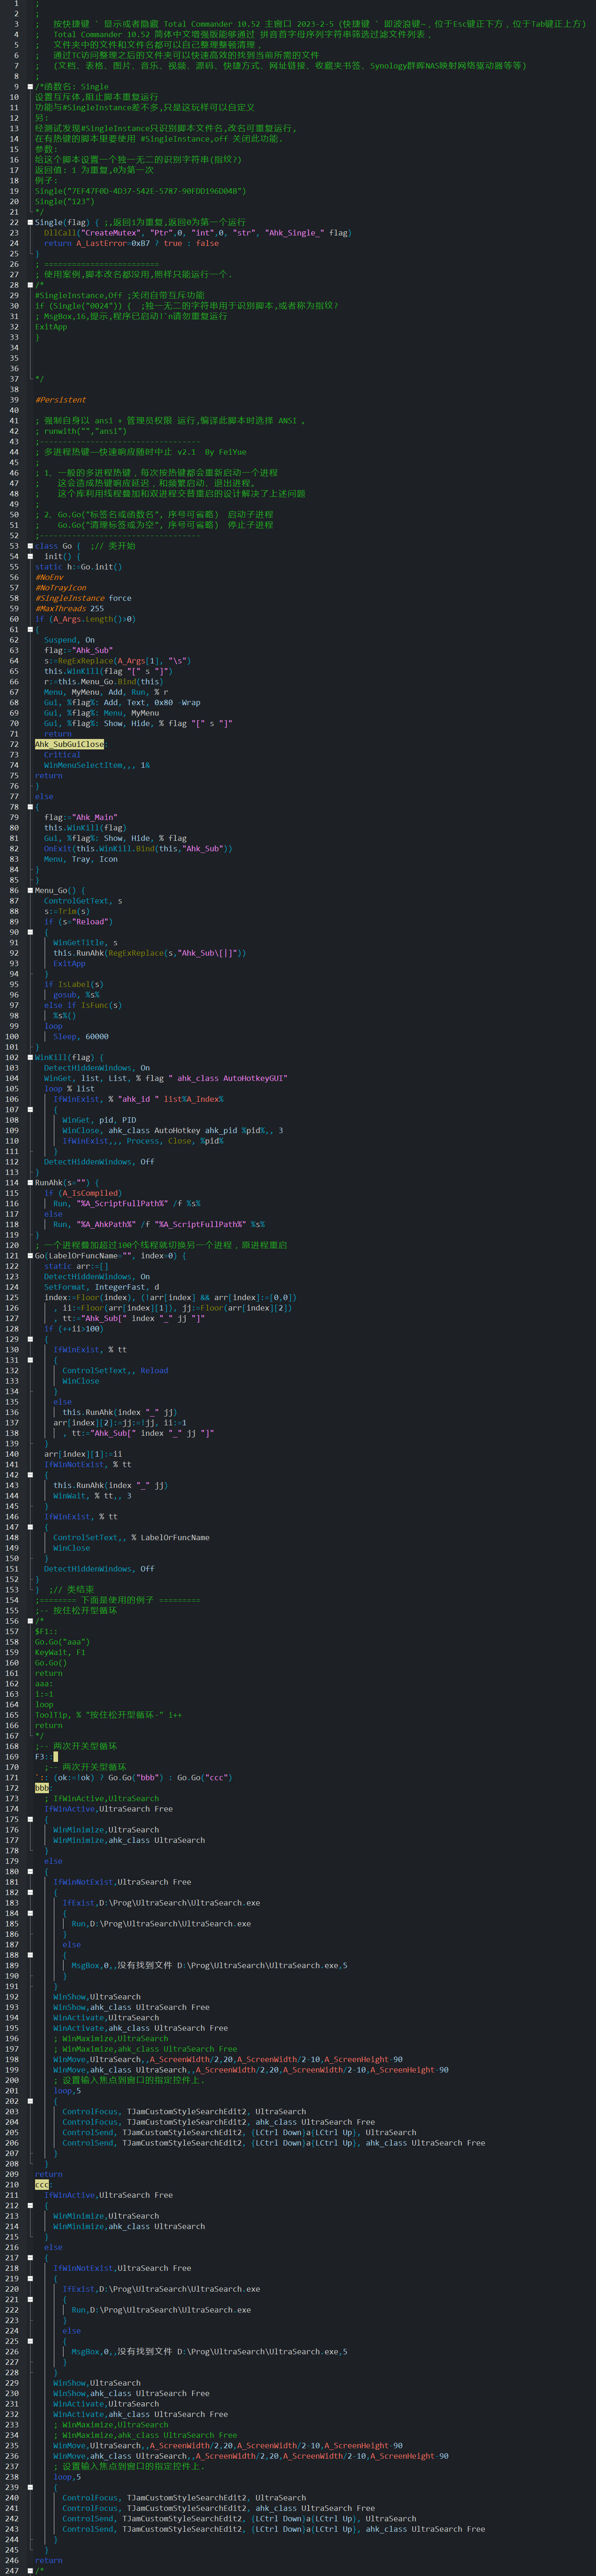This screenshot has height=2576, width=596.
Task: Collapse the Menu_Go() fold at line 86
Action: tap(30, 890)
